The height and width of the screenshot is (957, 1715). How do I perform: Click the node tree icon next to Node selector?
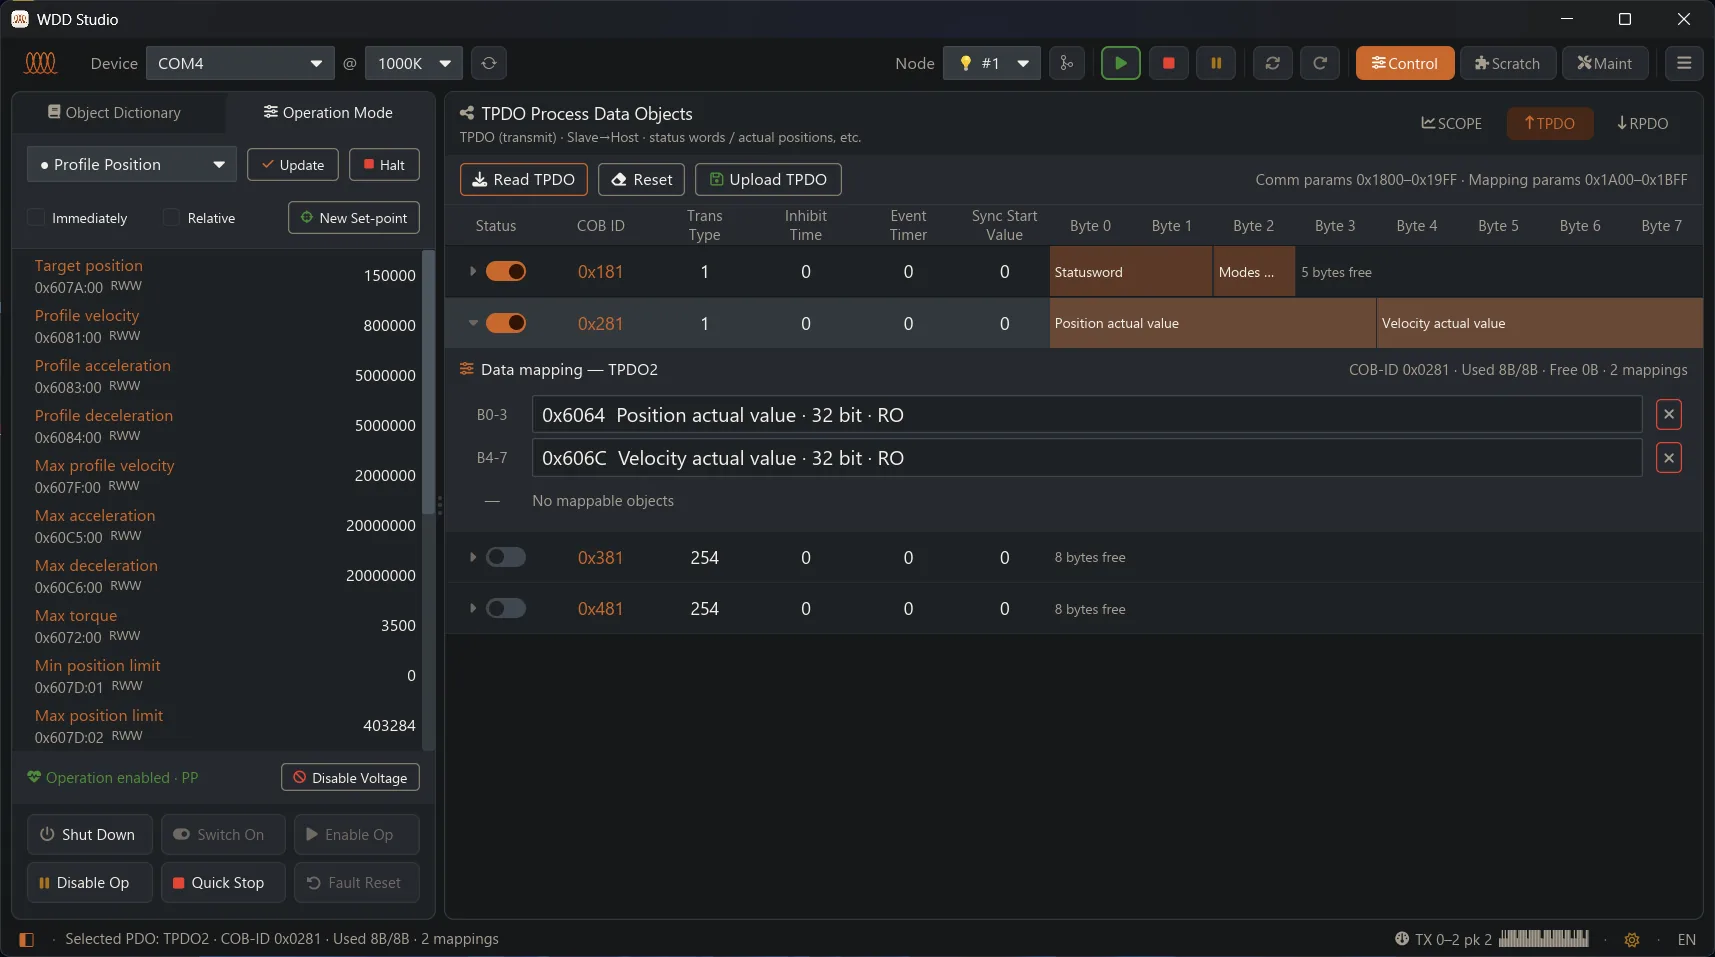coord(1067,63)
